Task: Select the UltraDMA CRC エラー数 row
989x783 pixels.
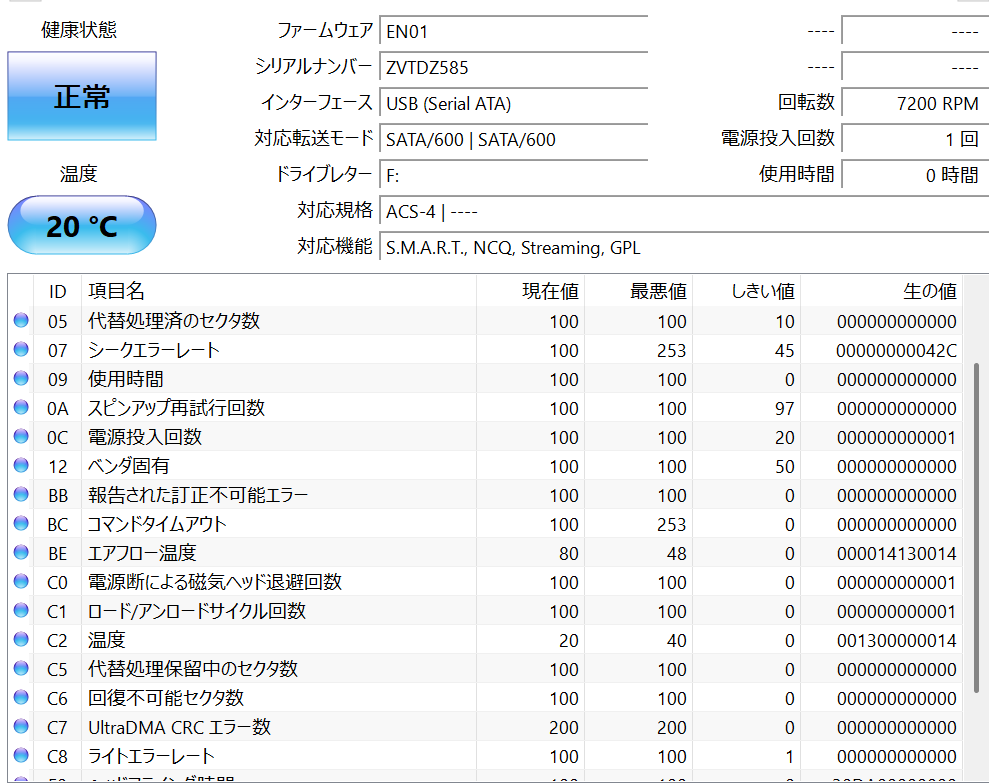Action: tap(486, 727)
